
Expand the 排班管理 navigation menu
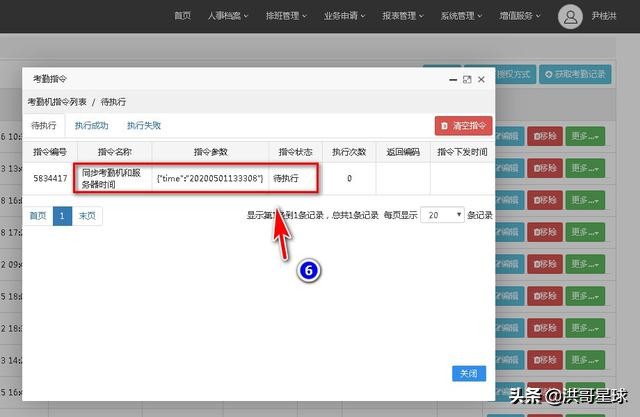(x=286, y=16)
